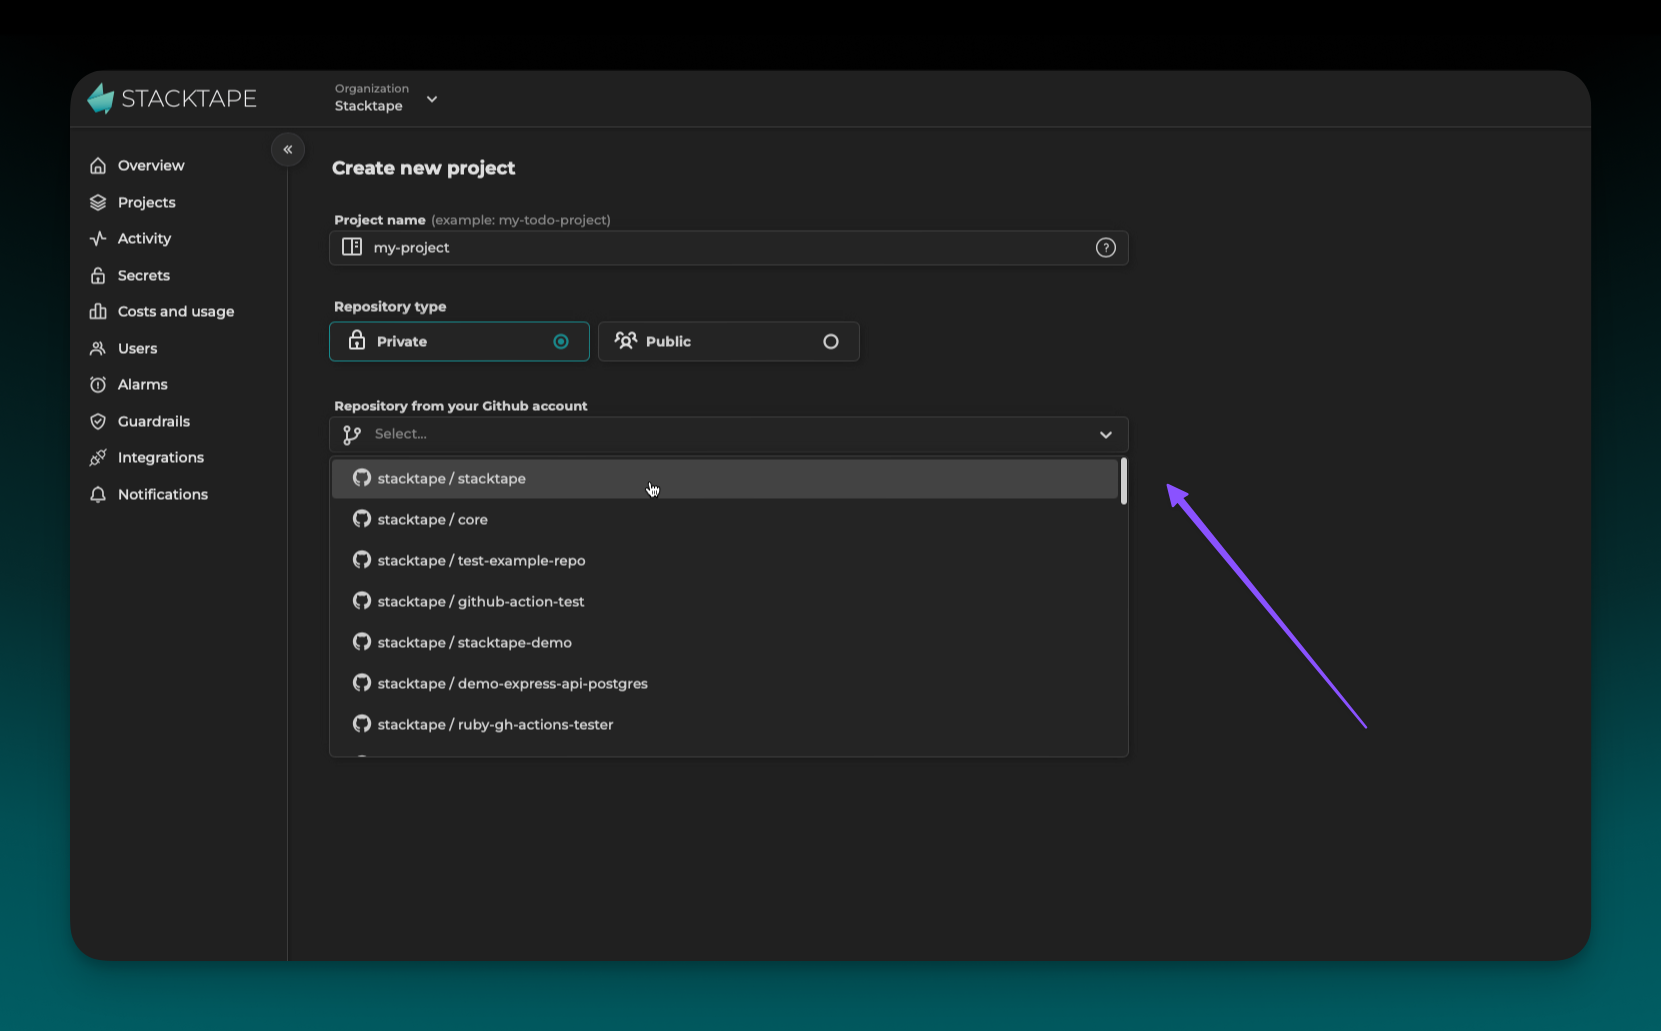Click the help question-mark icon in Project name
Screen dimensions: 1661x1031
tap(1105, 248)
